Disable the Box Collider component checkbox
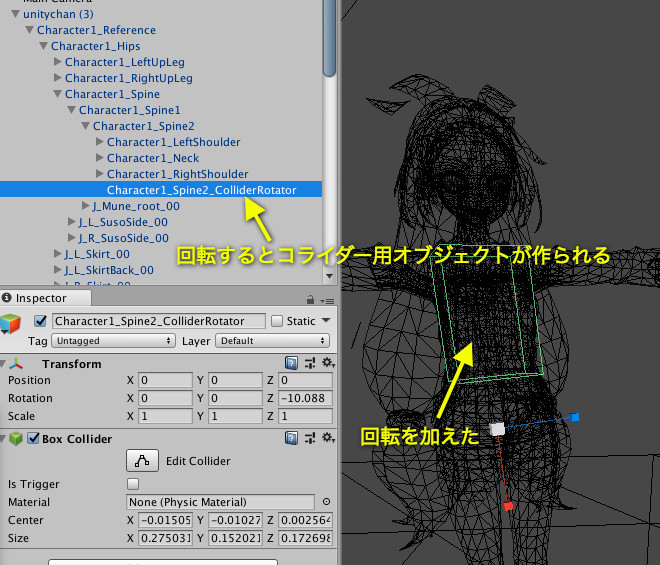Screen dimensions: 660x565 tap(34, 438)
